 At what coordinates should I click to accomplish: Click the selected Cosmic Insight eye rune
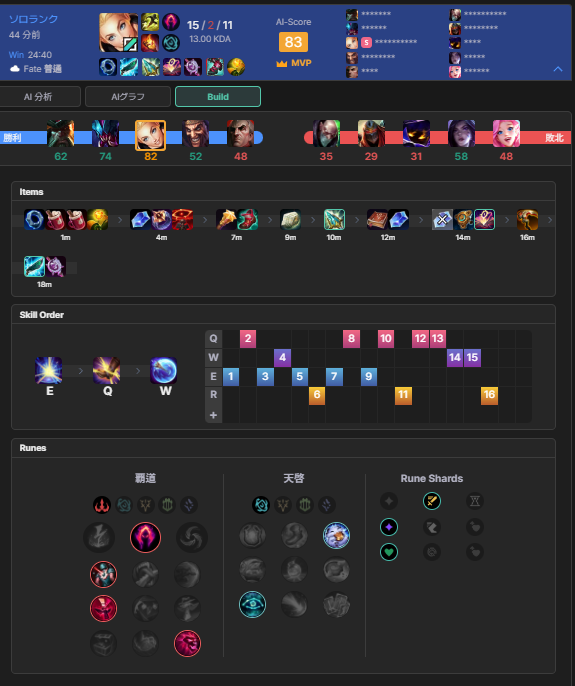coord(252,604)
